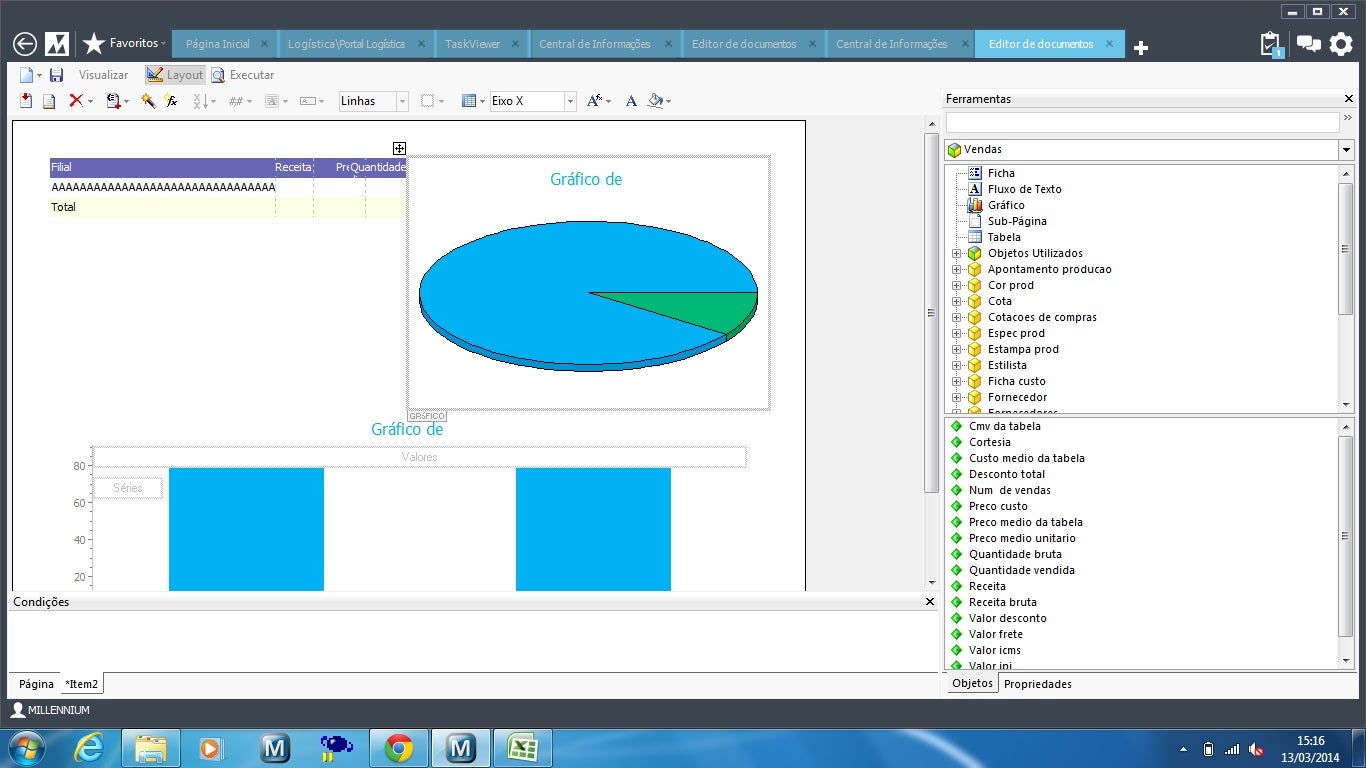Click the Save (floppy disk) icon
Image resolution: width=1366 pixels, height=768 pixels.
56,75
